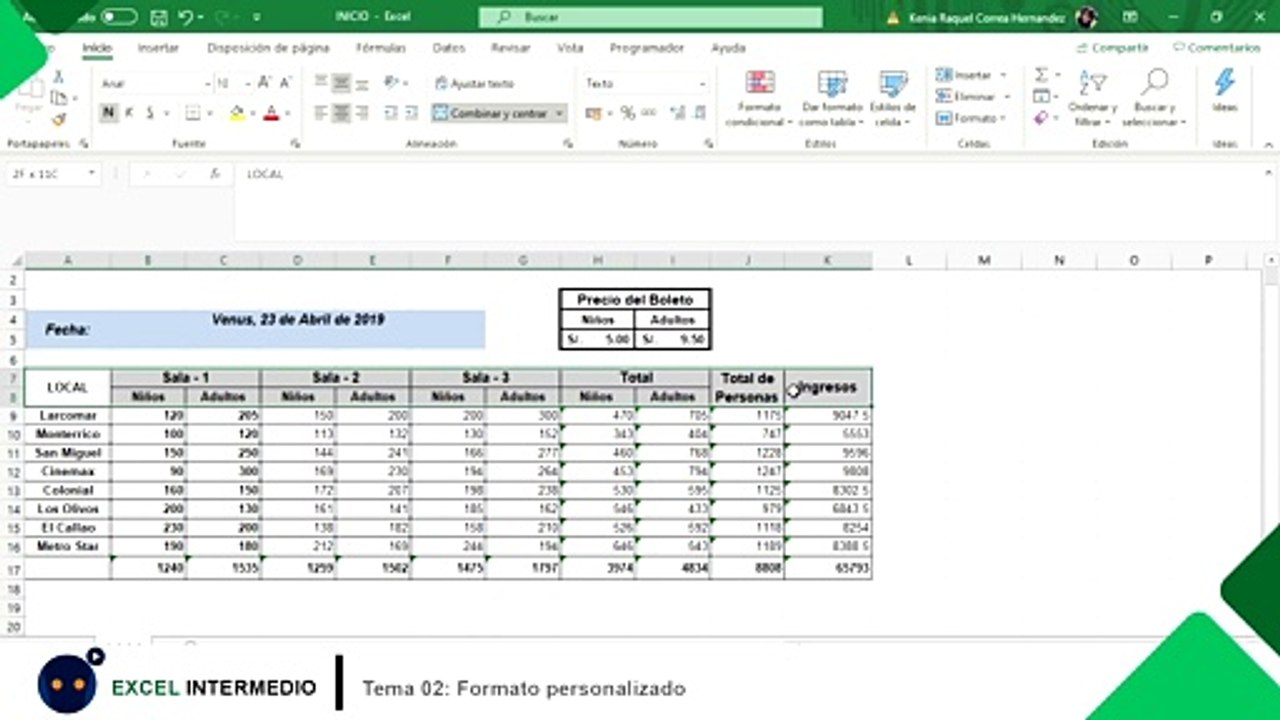Toggle bold formatting (N)
This screenshot has width=1280, height=720.
point(109,113)
